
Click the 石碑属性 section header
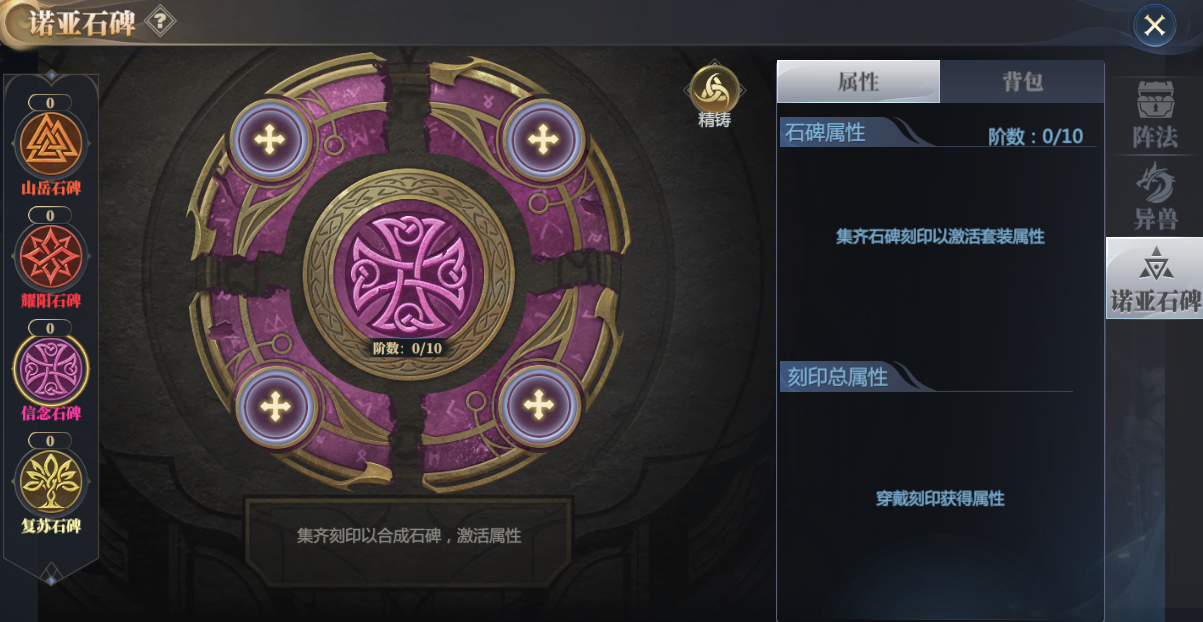(825, 132)
